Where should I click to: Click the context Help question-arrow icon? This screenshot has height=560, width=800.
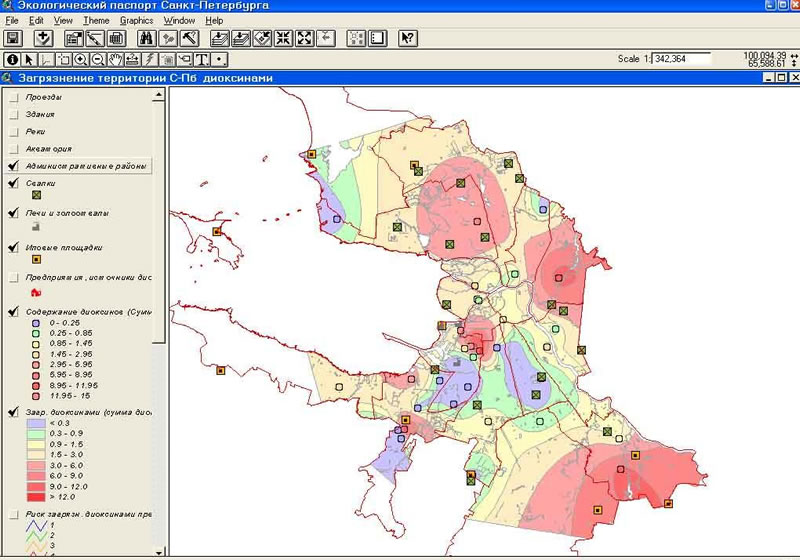(x=407, y=39)
